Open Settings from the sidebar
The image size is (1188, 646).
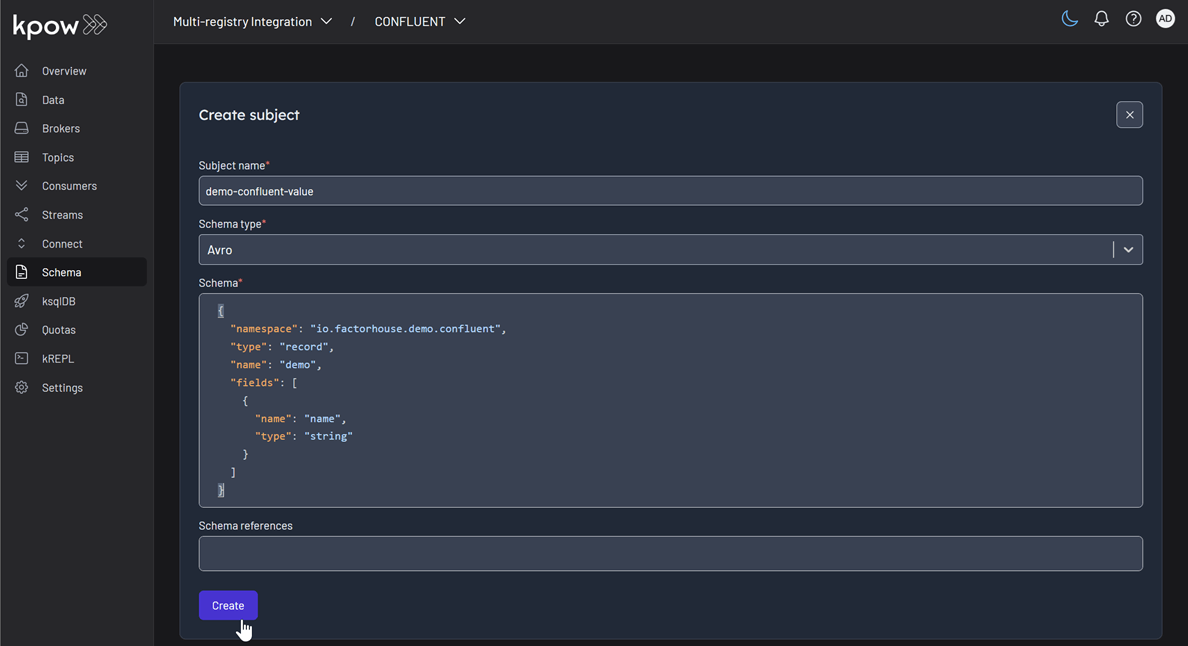(x=61, y=387)
